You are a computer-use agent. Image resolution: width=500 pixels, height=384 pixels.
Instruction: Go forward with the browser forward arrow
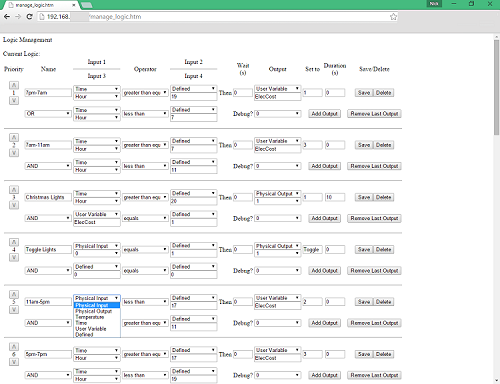click(18, 17)
